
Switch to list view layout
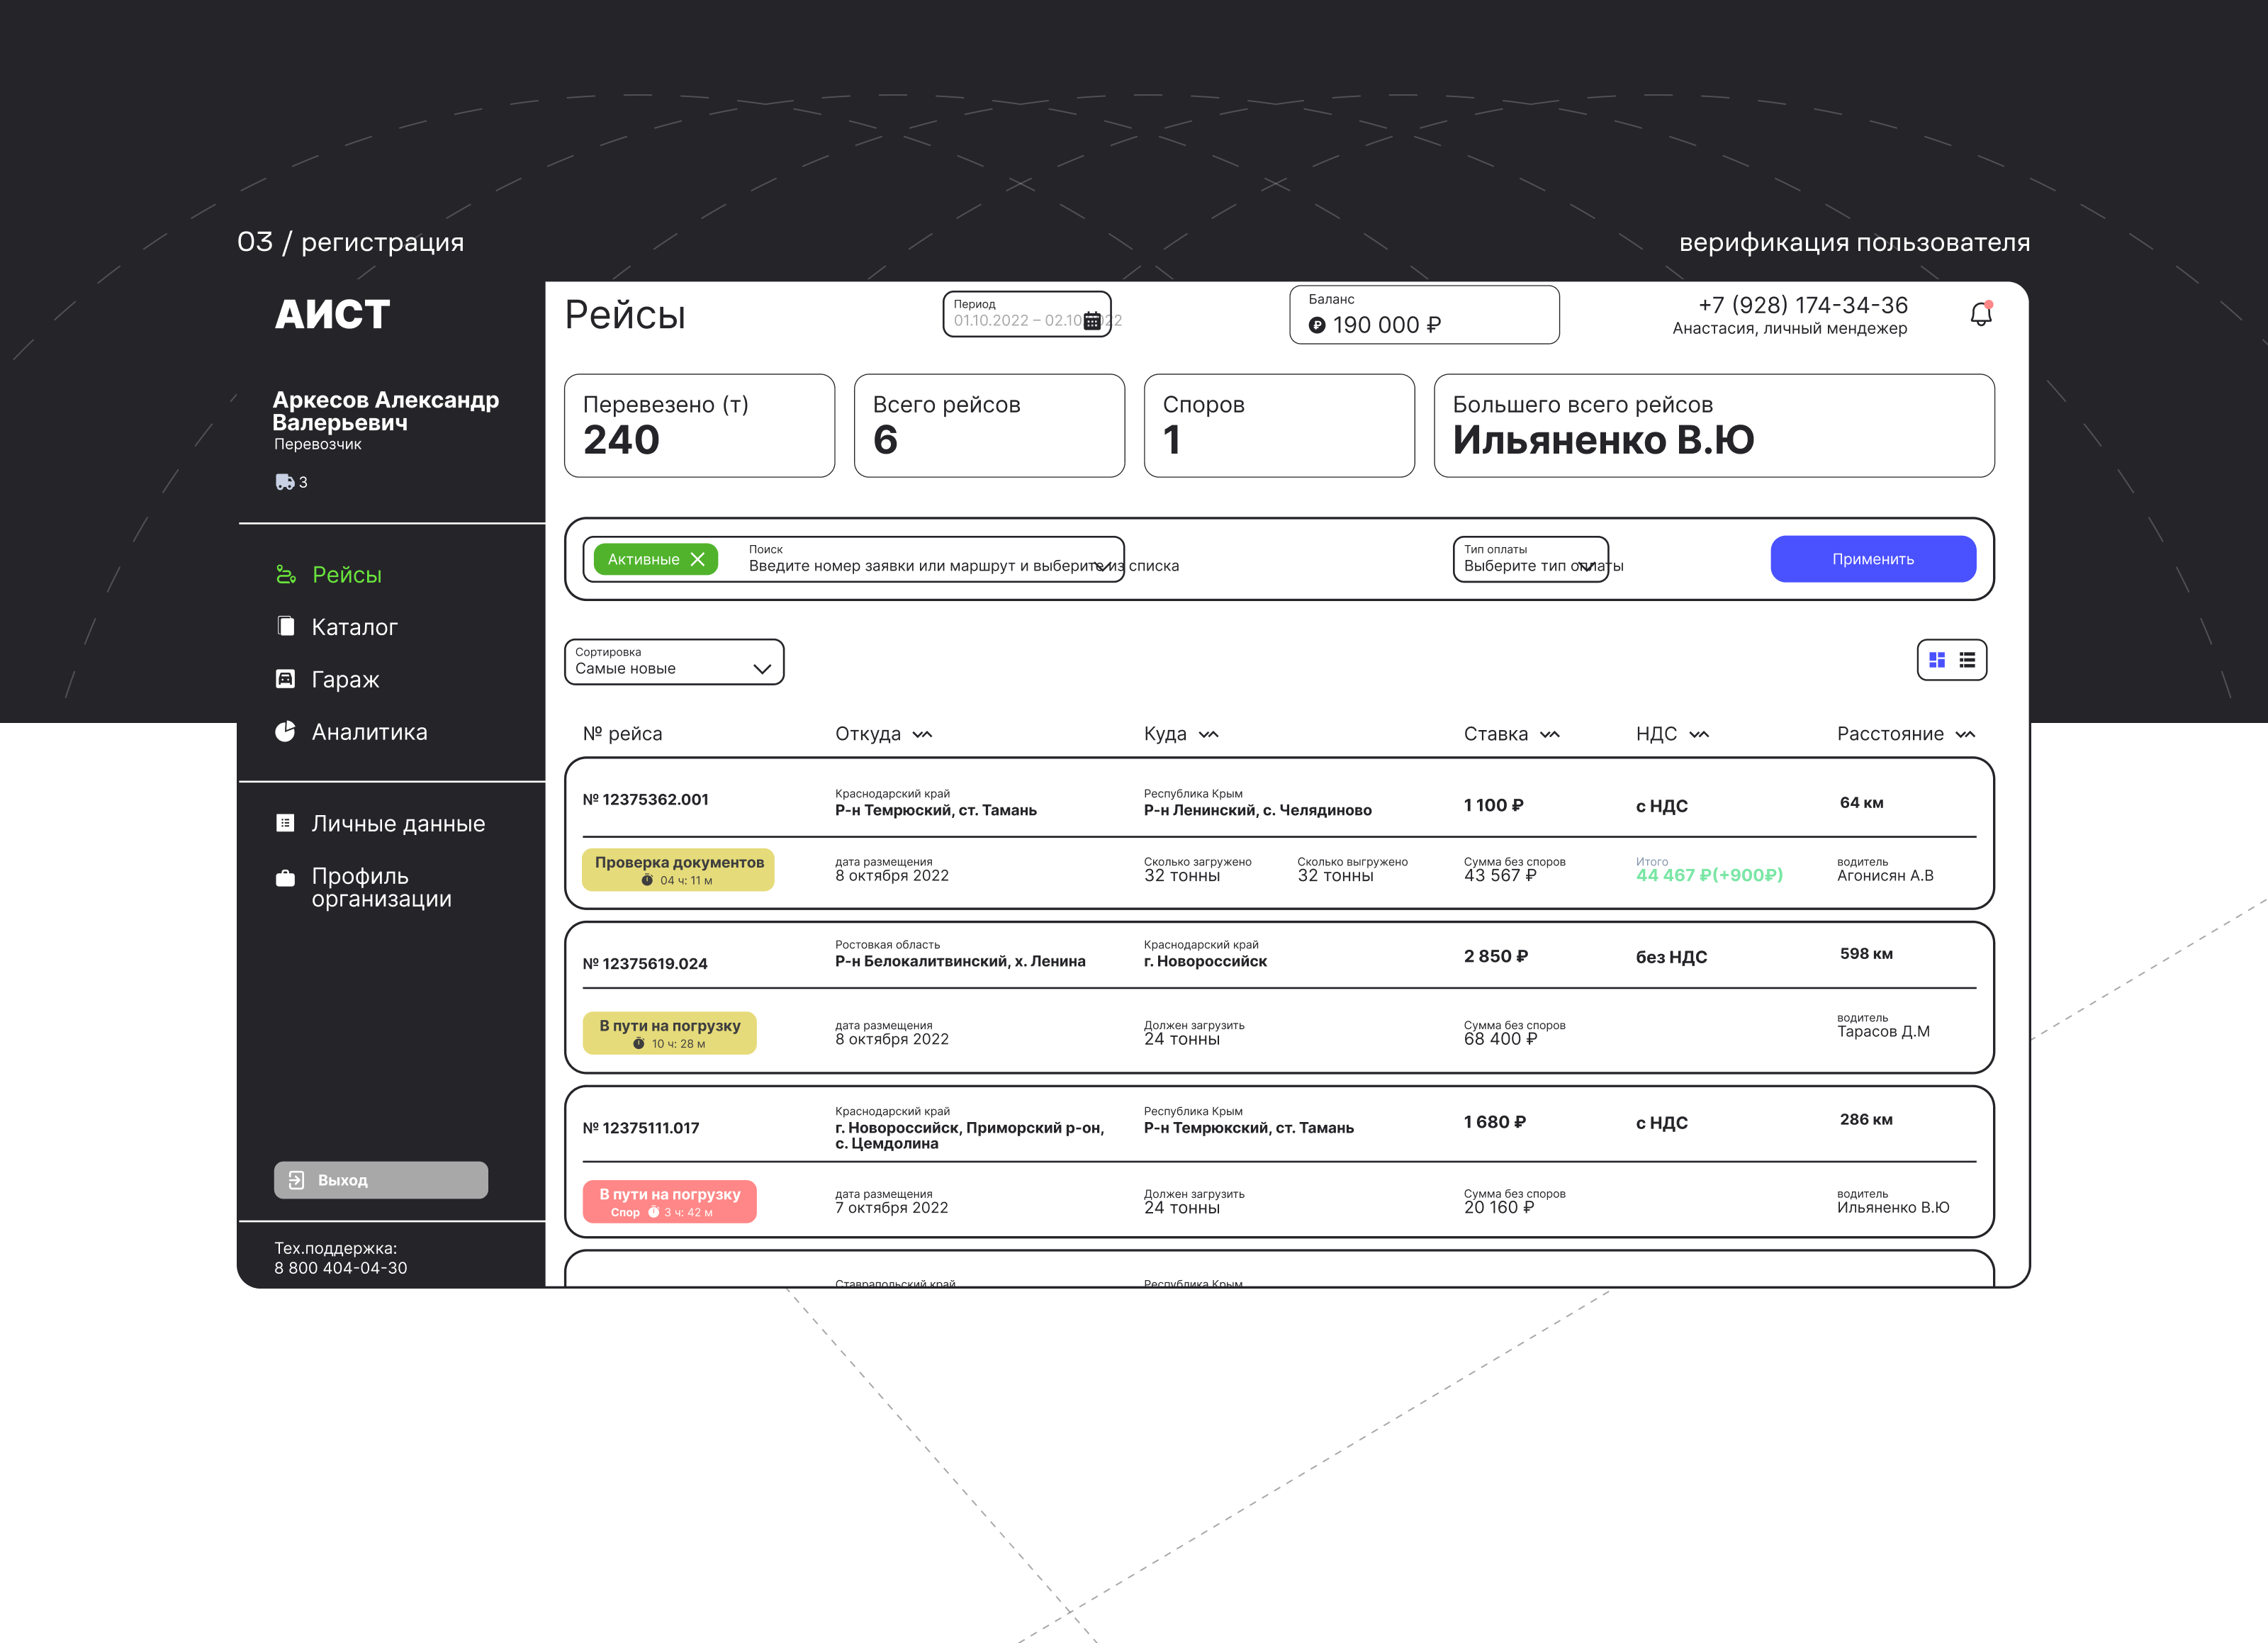click(1967, 660)
